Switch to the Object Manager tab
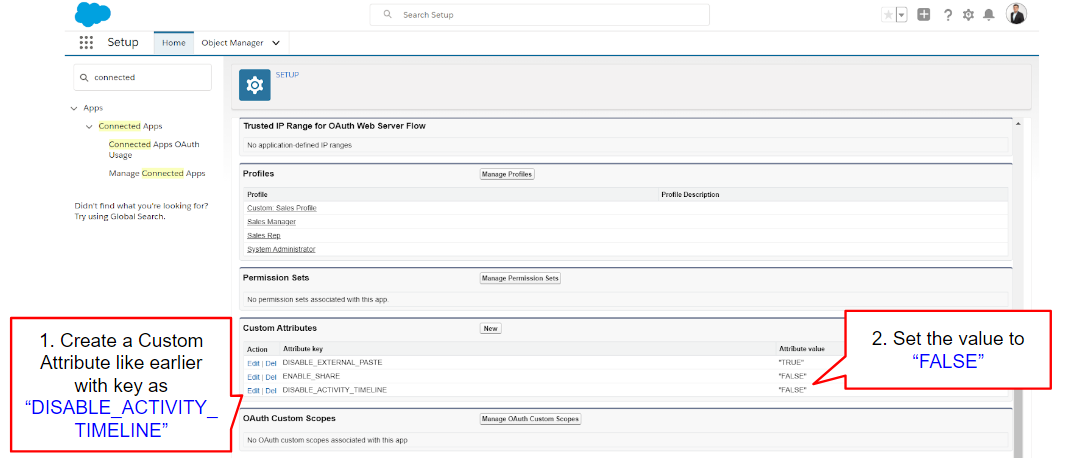Screen dimensions: 1067x458 232,43
